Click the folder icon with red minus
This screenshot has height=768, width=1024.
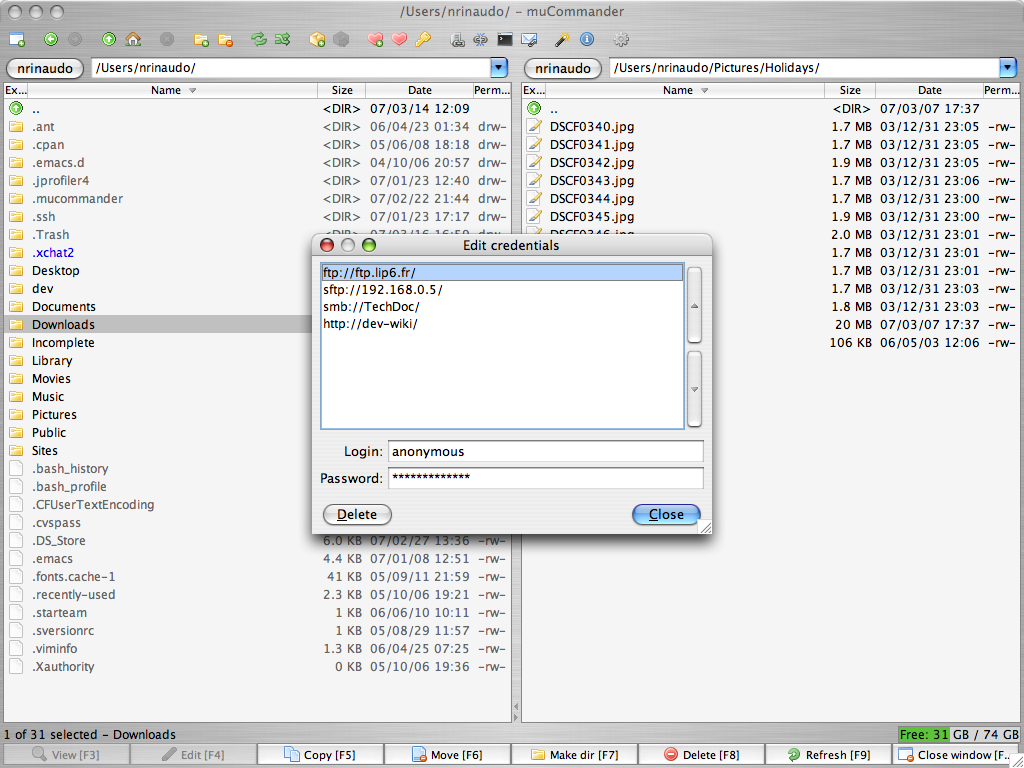pyautogui.click(x=226, y=40)
